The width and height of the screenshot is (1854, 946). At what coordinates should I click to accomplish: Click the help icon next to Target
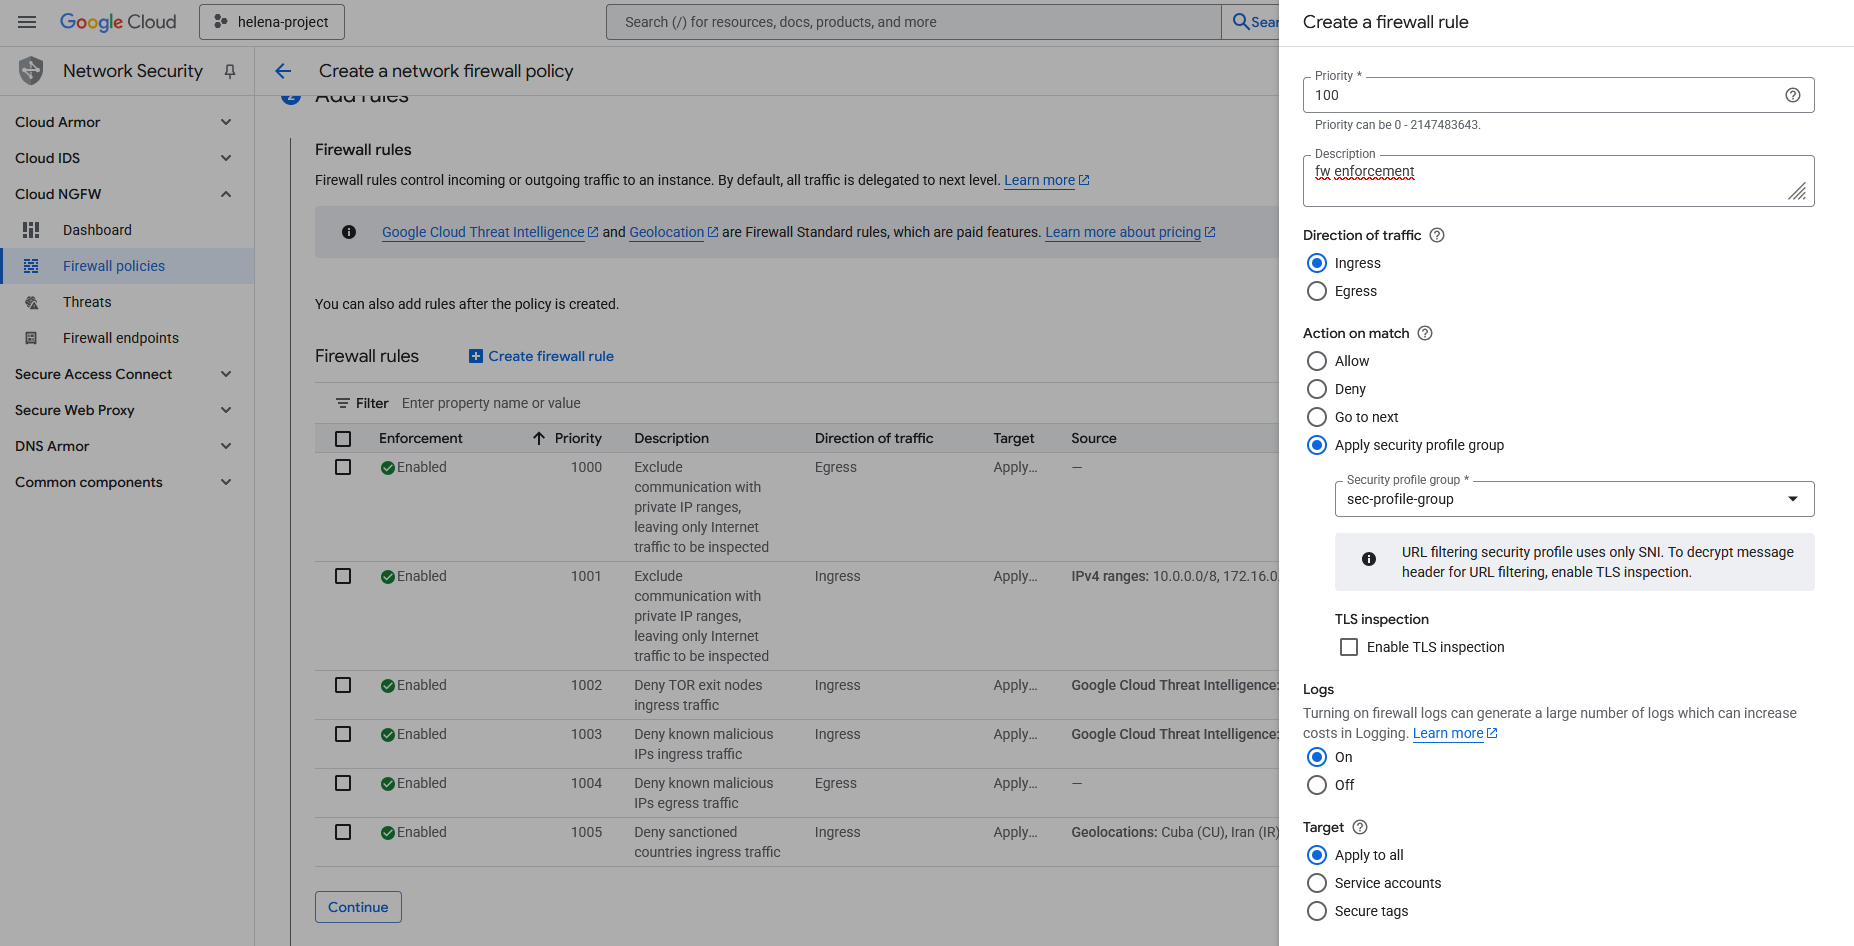tap(1360, 827)
